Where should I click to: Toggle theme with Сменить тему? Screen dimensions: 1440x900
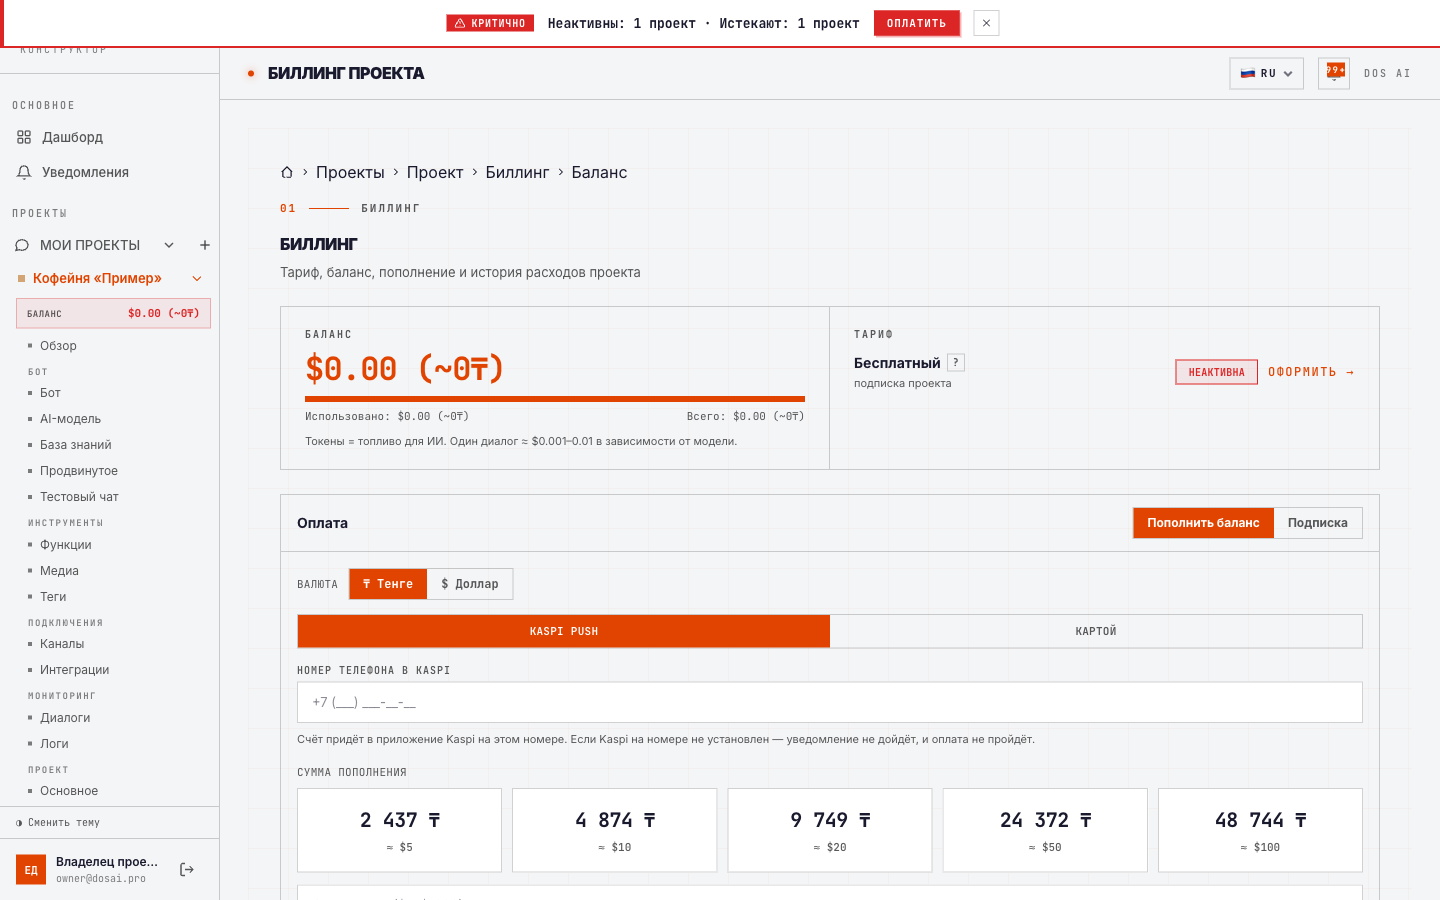pyautogui.click(x=58, y=823)
